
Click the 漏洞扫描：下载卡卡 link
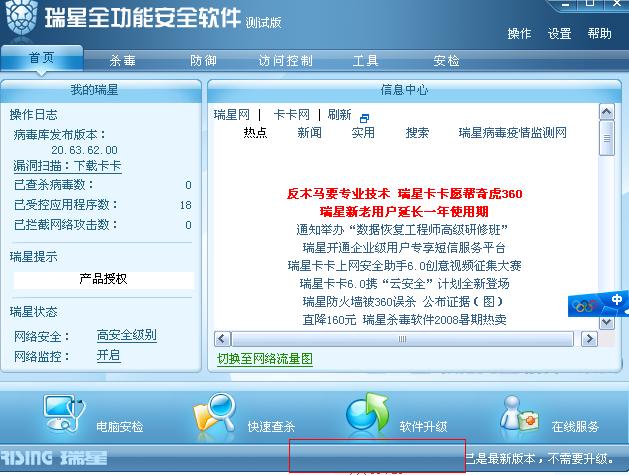[x=67, y=166]
